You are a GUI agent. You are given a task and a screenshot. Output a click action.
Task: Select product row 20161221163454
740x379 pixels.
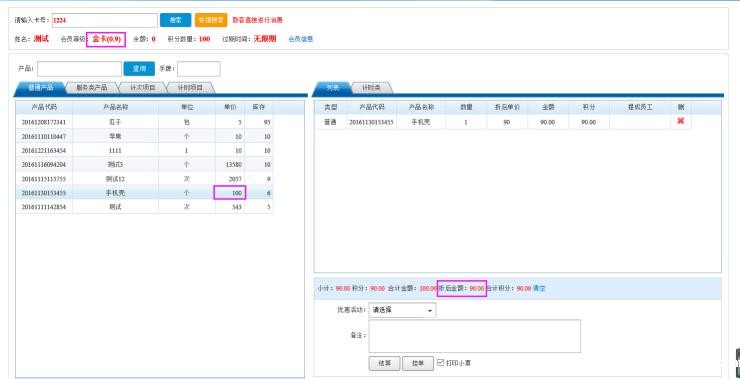[144, 151]
